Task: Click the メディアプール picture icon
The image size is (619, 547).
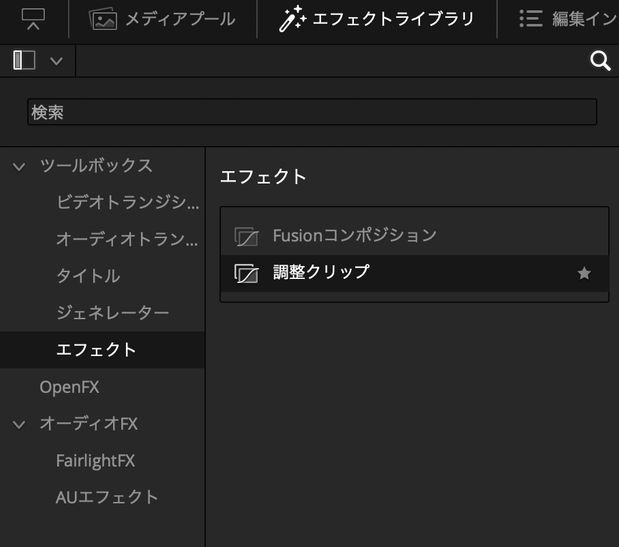Action: [103, 19]
